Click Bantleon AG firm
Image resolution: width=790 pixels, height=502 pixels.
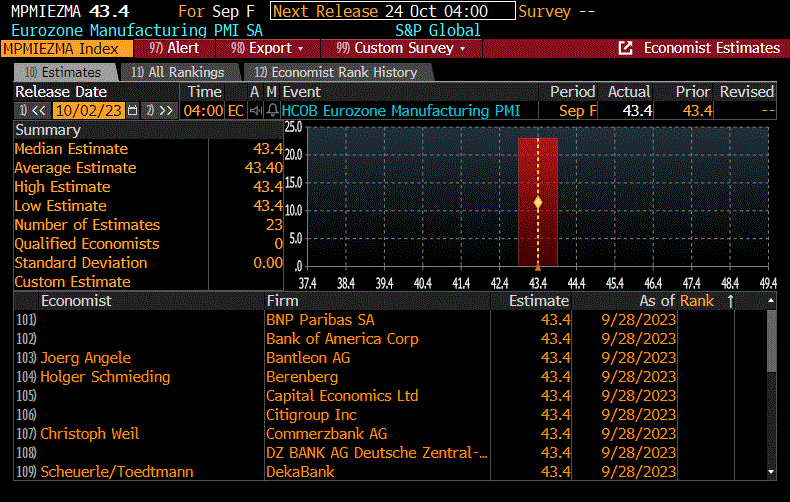[308, 358]
